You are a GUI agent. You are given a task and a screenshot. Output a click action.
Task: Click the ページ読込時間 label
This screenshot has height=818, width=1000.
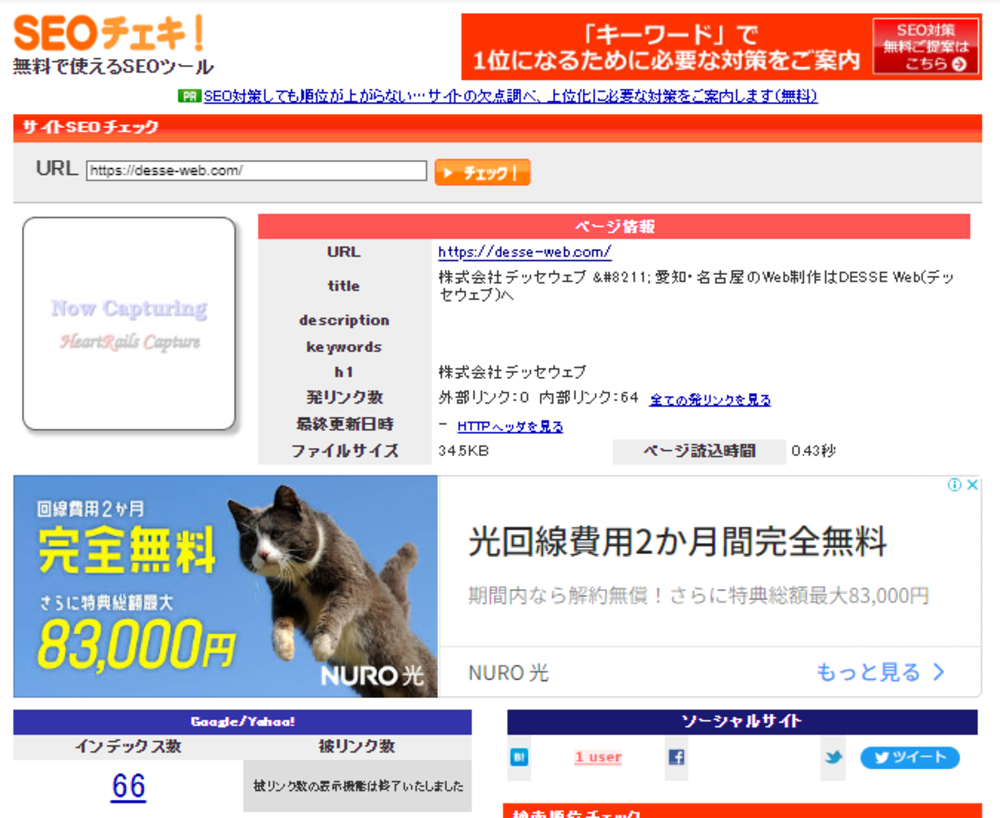(x=700, y=451)
